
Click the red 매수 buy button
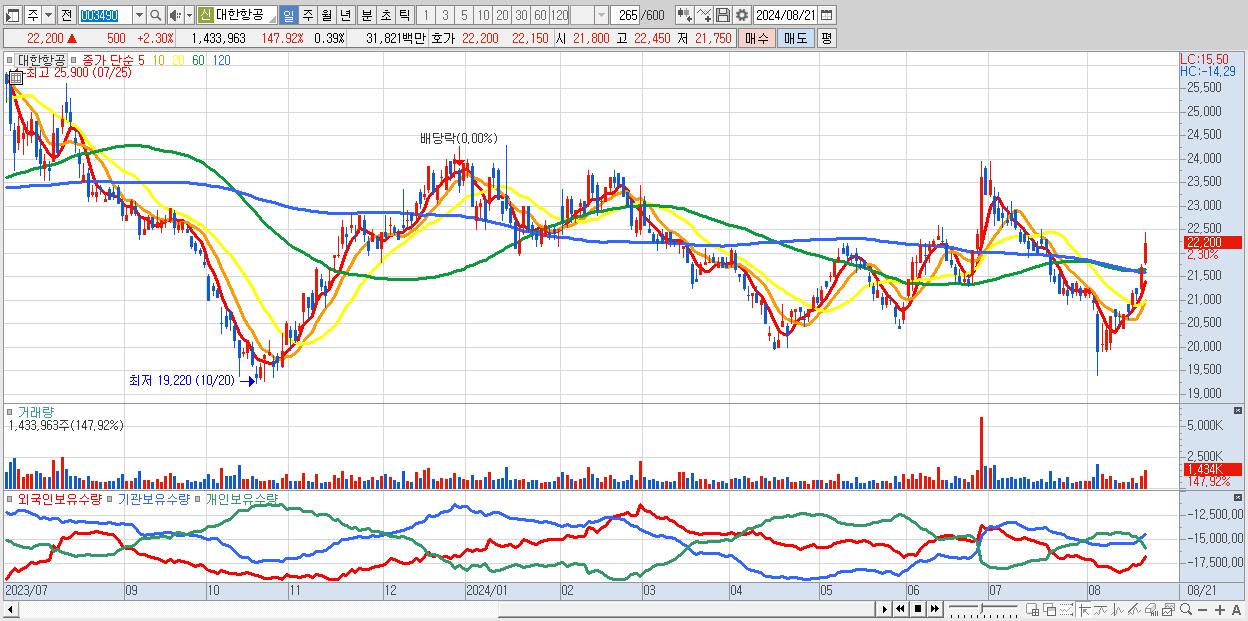(x=756, y=38)
